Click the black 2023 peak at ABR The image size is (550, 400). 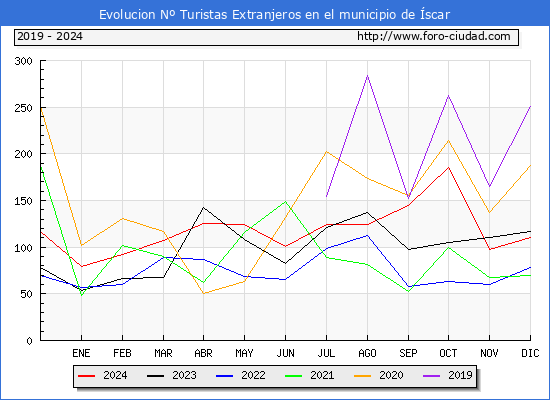(x=203, y=207)
